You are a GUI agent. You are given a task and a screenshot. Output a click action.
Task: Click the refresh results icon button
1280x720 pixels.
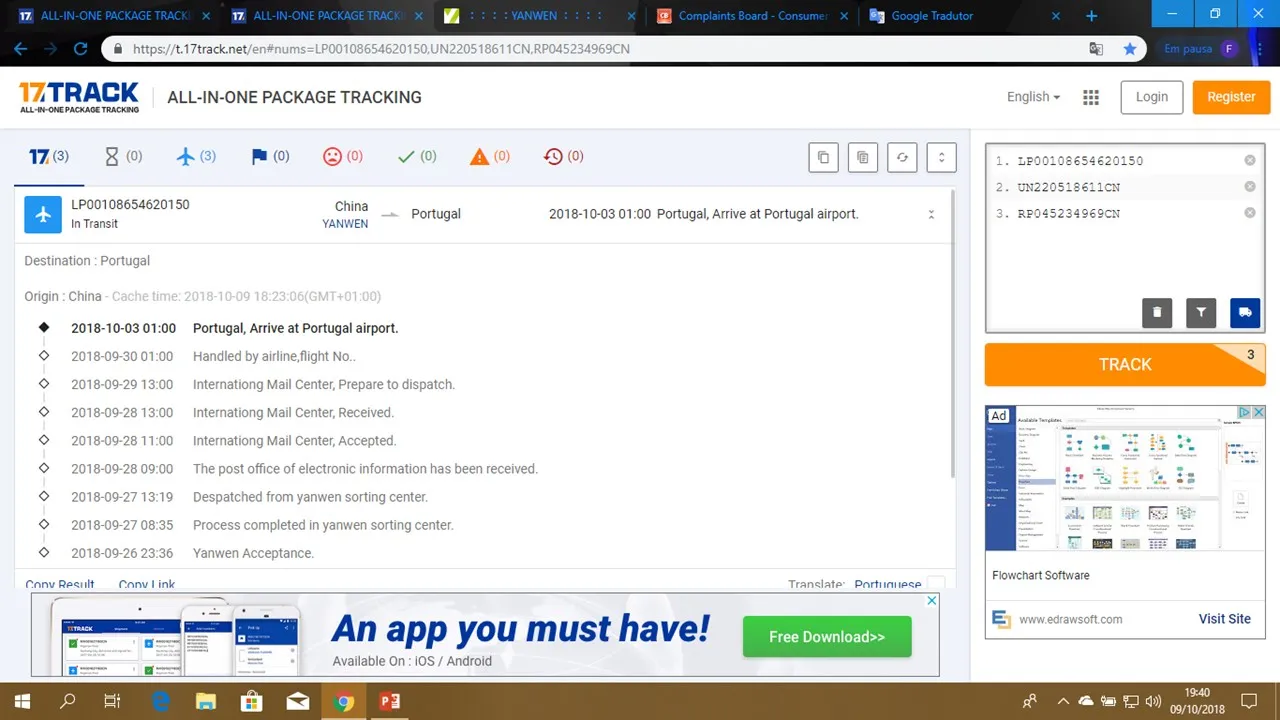coord(902,157)
